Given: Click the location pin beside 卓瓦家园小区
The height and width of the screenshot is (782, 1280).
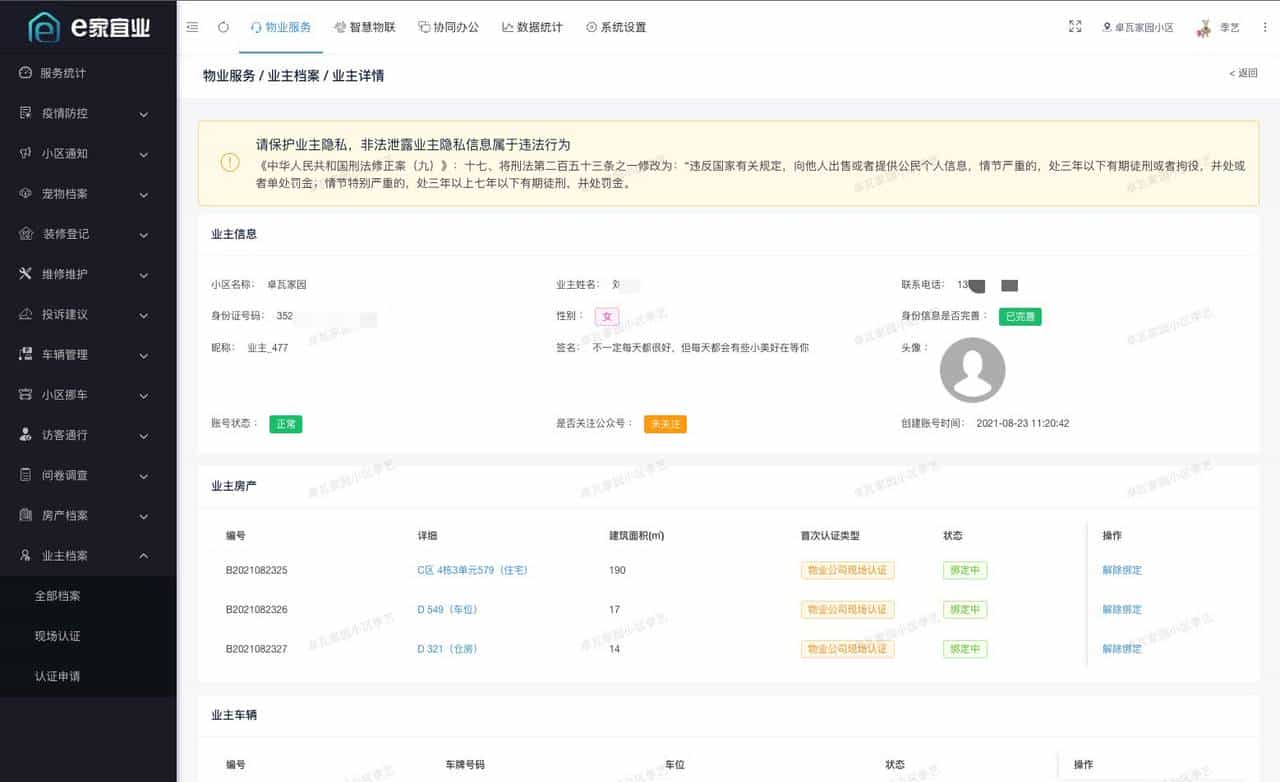Looking at the screenshot, I should [1107, 27].
